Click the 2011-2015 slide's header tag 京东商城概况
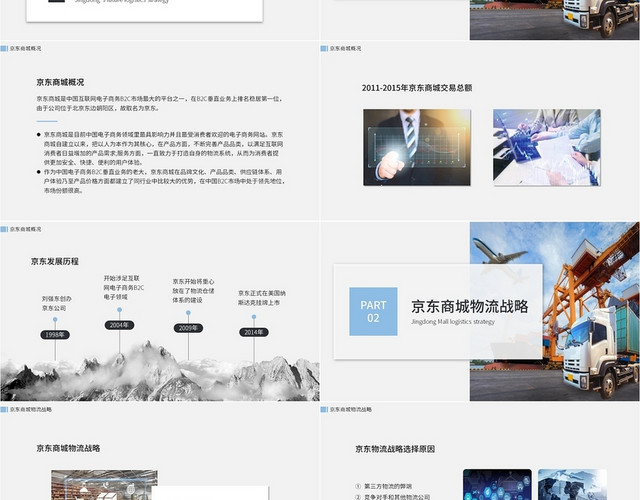640x500 pixels. [345, 48]
